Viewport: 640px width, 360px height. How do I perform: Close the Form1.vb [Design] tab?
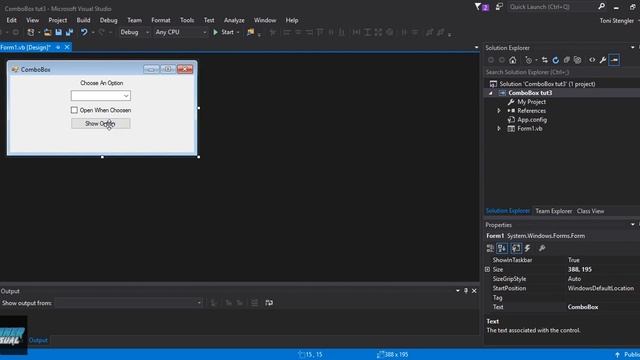point(67,47)
